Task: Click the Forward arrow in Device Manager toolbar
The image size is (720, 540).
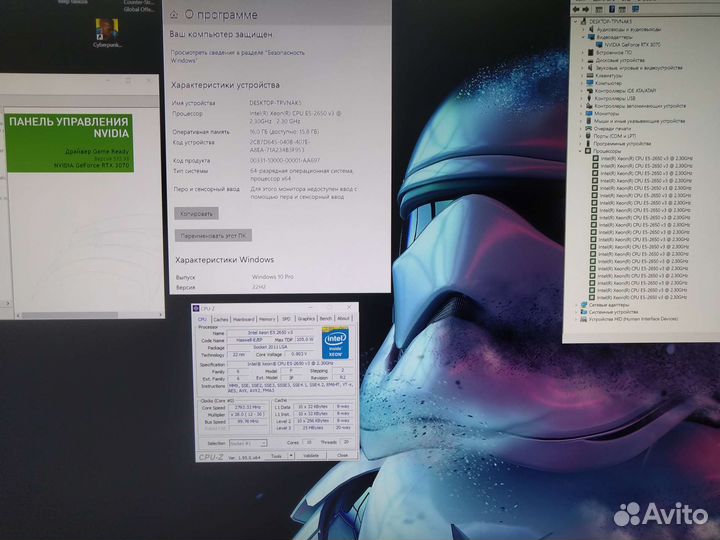Action: point(586,9)
